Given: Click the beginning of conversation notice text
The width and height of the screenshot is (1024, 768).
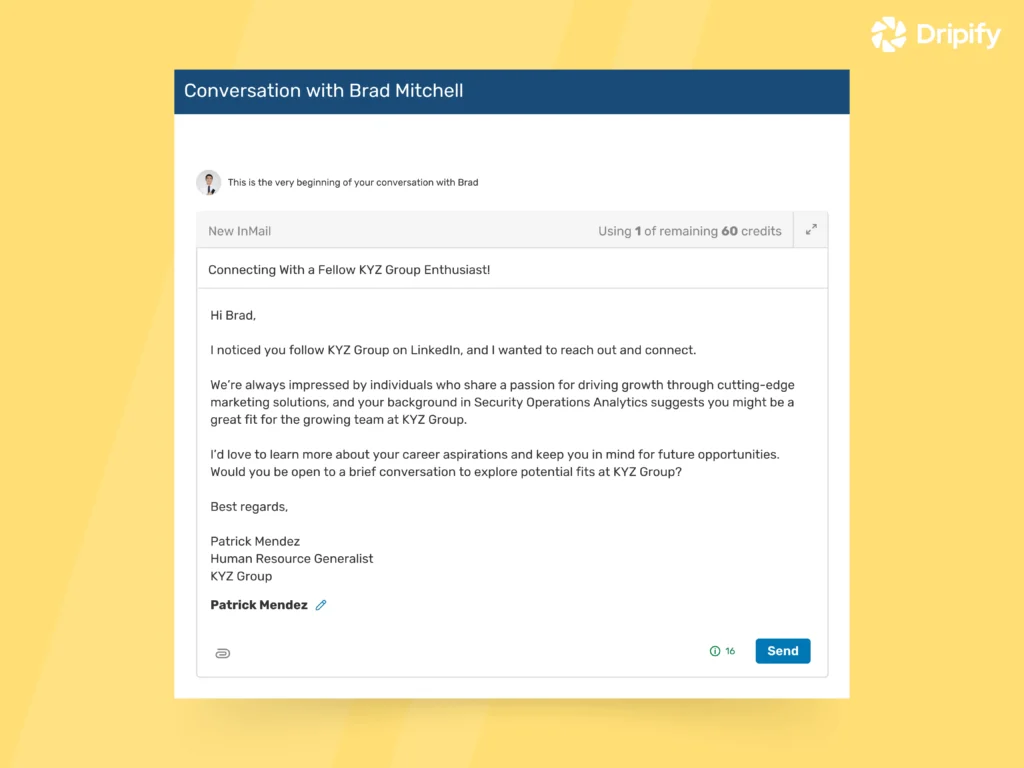Looking at the screenshot, I should click(x=352, y=182).
